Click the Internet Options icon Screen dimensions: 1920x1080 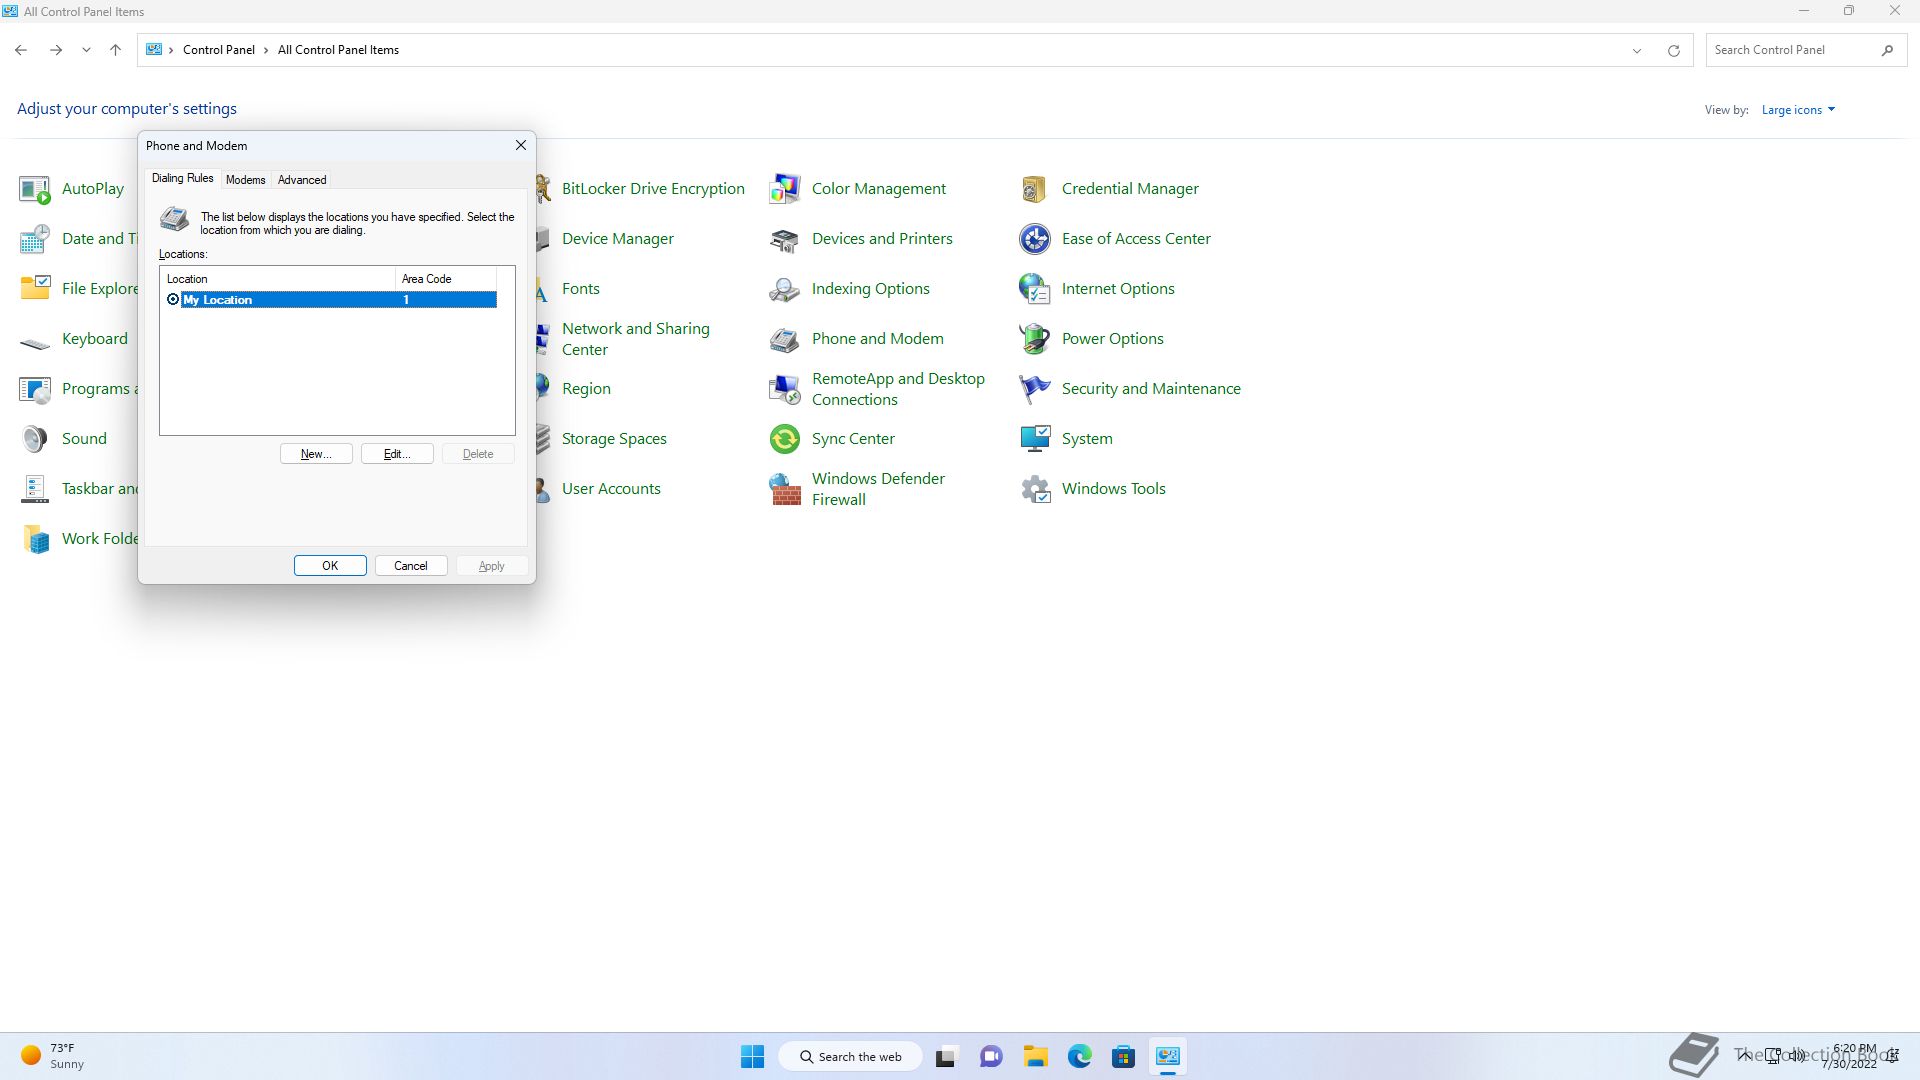[1035, 289]
